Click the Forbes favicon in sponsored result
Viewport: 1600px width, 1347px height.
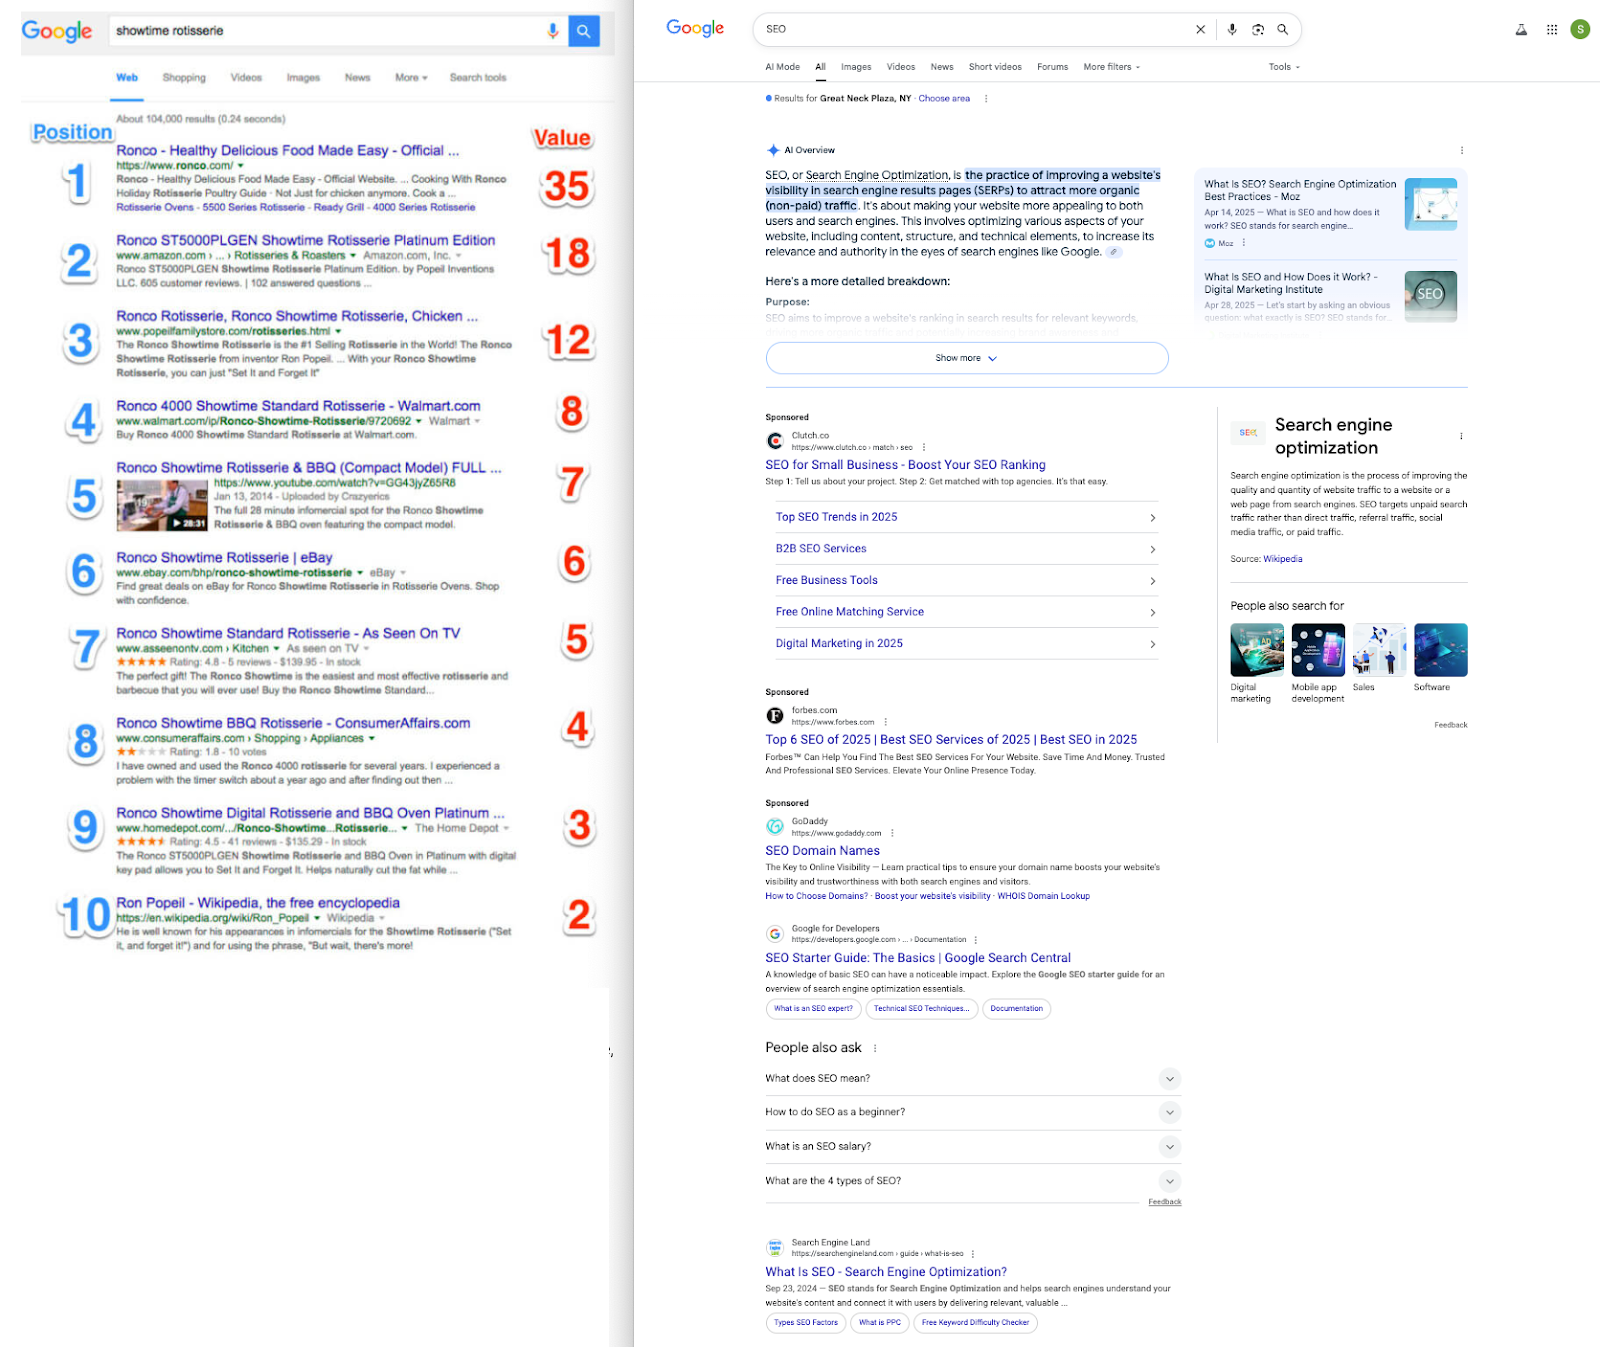(x=774, y=715)
